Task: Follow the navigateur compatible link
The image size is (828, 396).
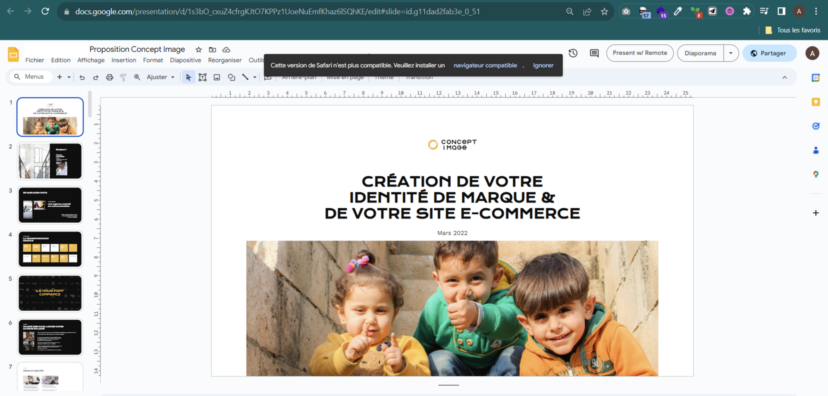Action: pos(485,65)
